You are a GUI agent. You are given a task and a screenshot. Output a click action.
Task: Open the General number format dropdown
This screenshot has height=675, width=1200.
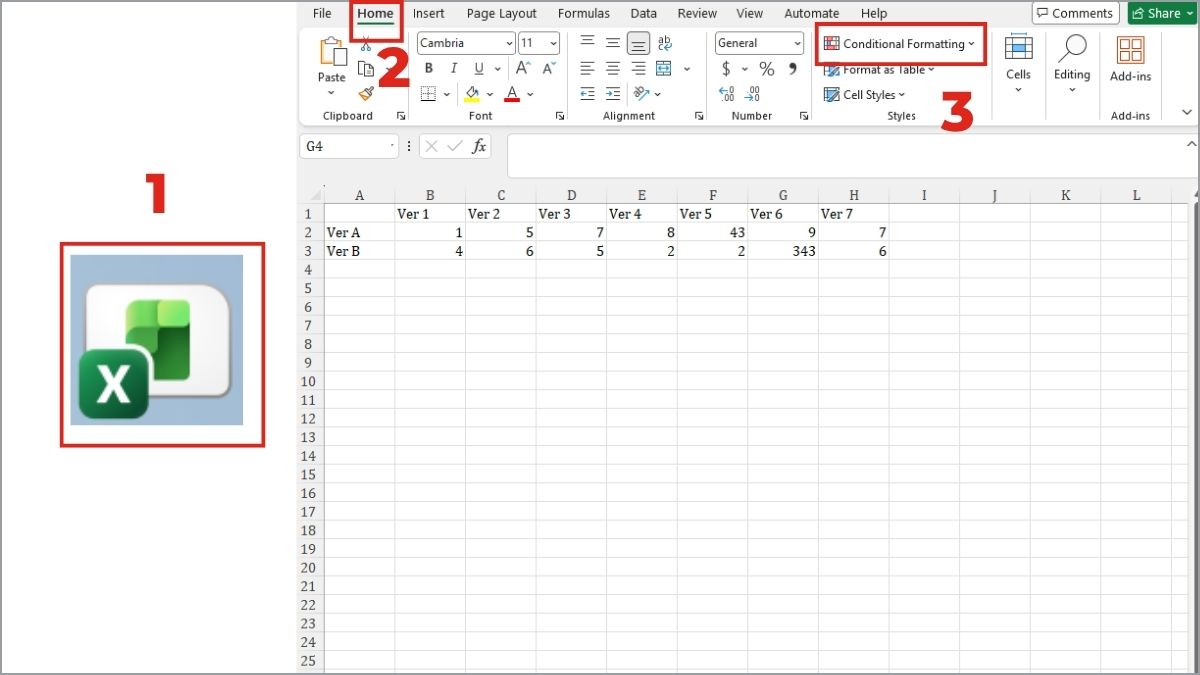(797, 43)
